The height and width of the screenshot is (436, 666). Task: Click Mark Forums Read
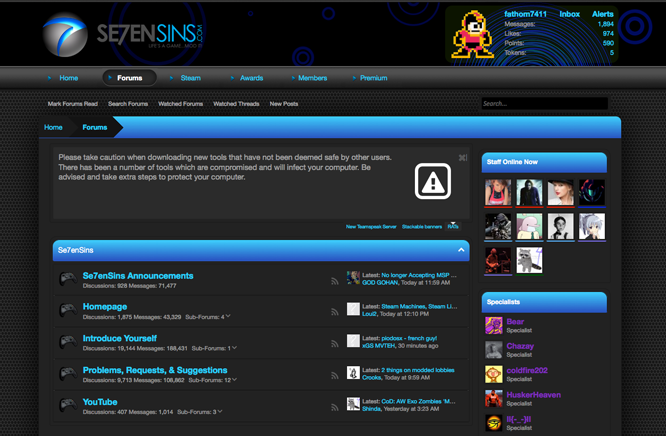pyautogui.click(x=73, y=104)
